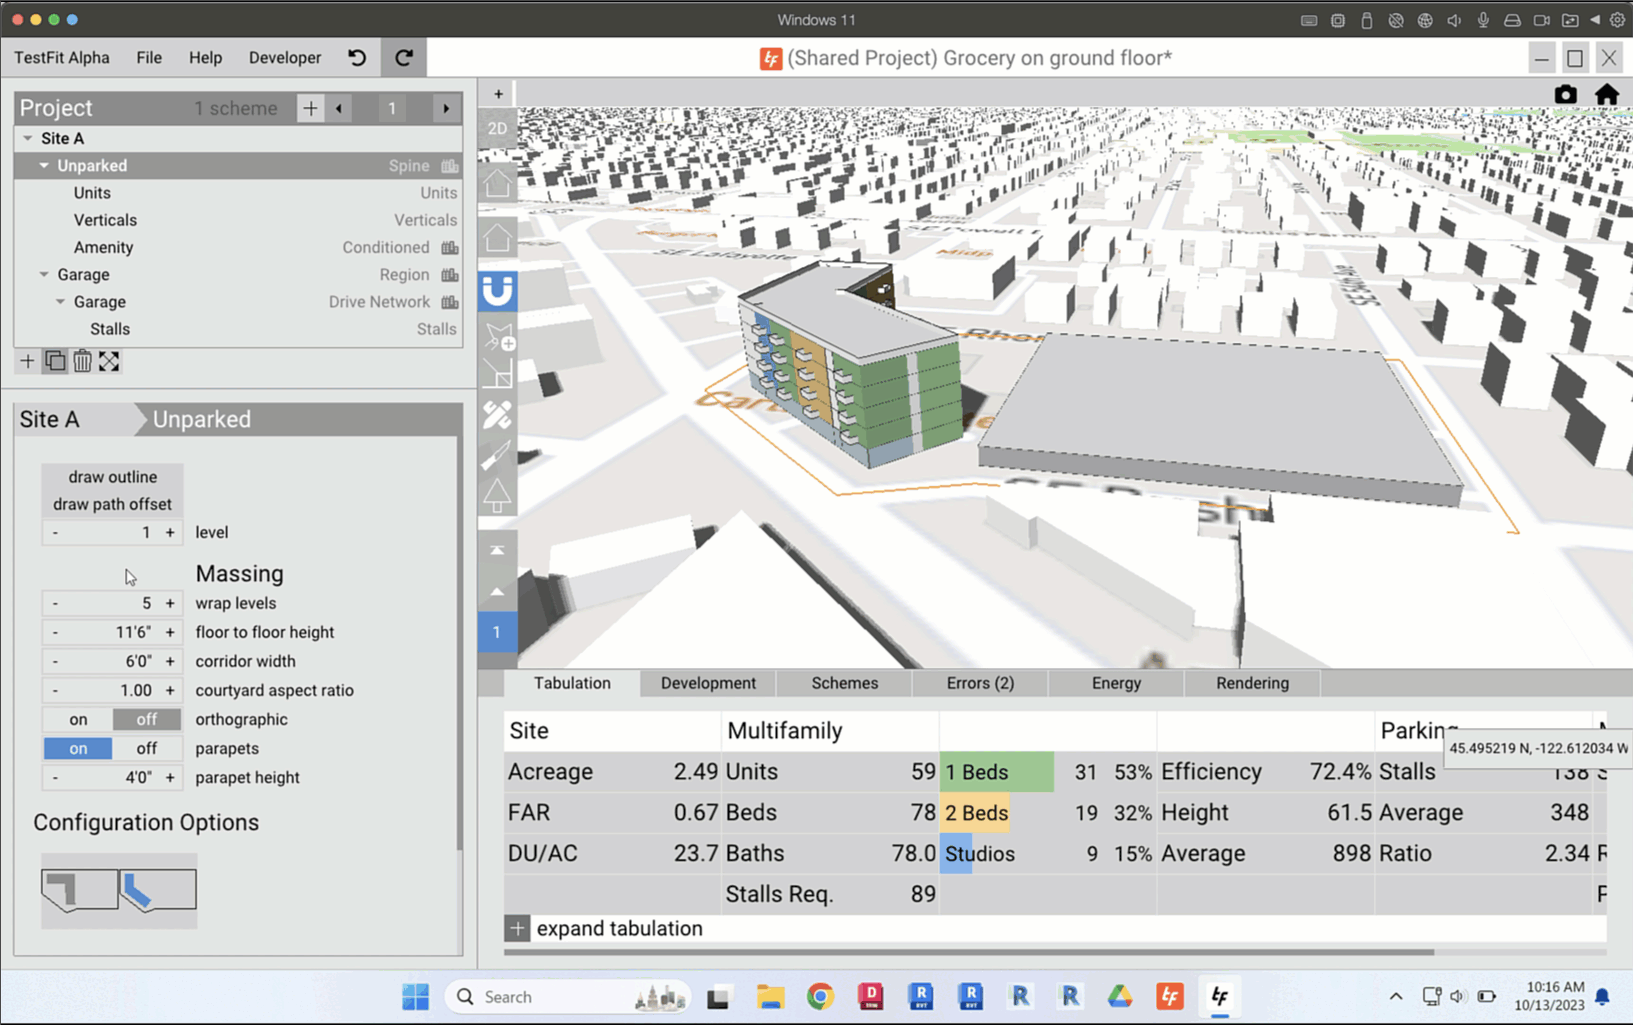Increase wrap levels with plus button
Viewport: 1633px width, 1025px height.
point(170,604)
